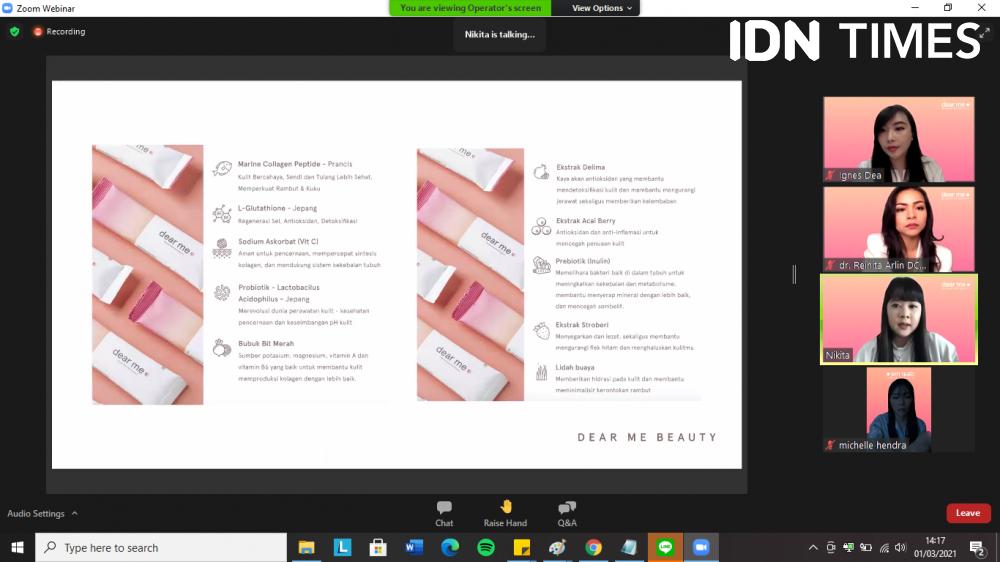Click the "Nikita is talking..." notice
Viewport: 1000px width, 562px height.
pyautogui.click(x=499, y=34)
